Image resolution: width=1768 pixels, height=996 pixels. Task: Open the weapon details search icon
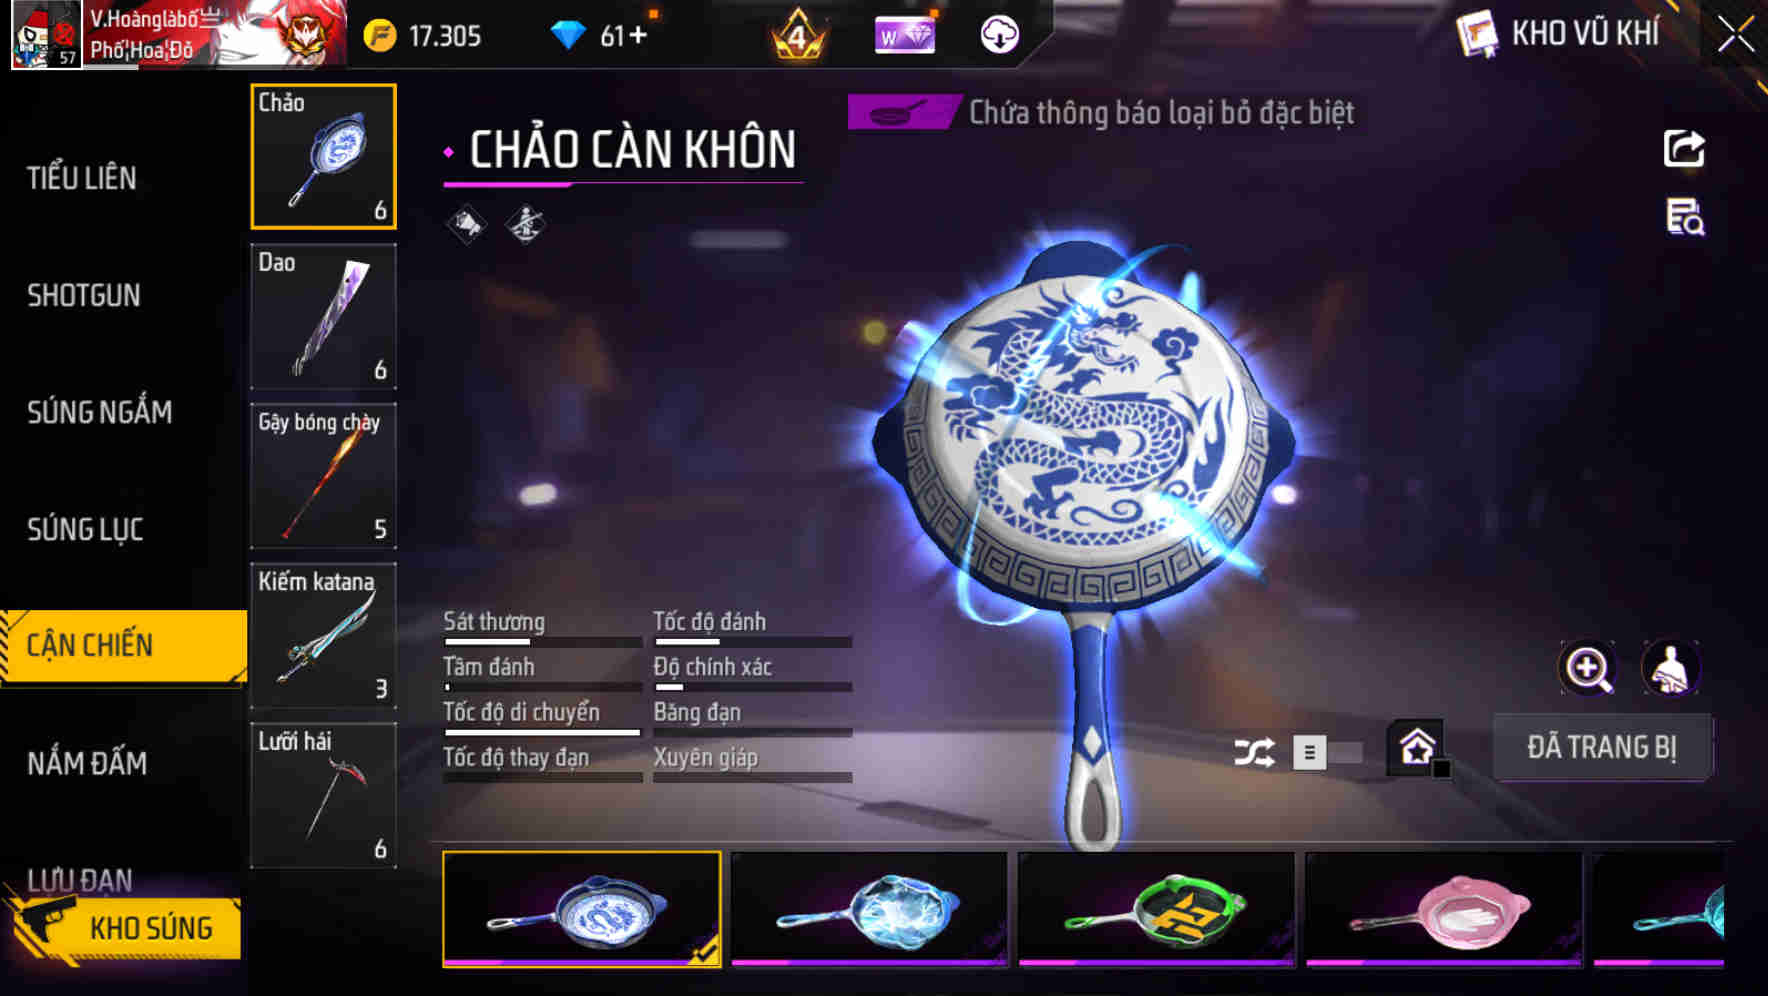pyautogui.click(x=1685, y=217)
